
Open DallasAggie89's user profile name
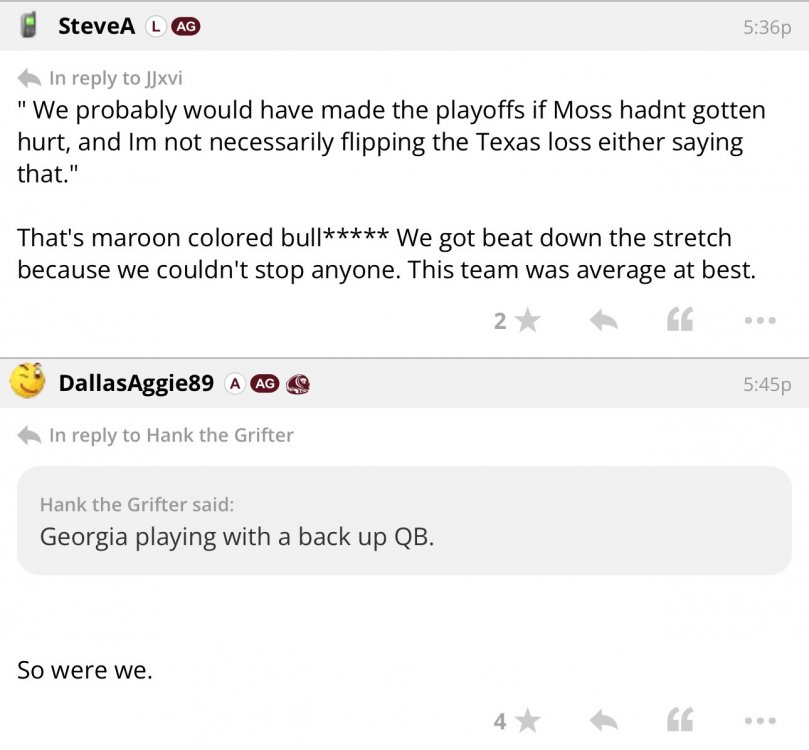(136, 383)
